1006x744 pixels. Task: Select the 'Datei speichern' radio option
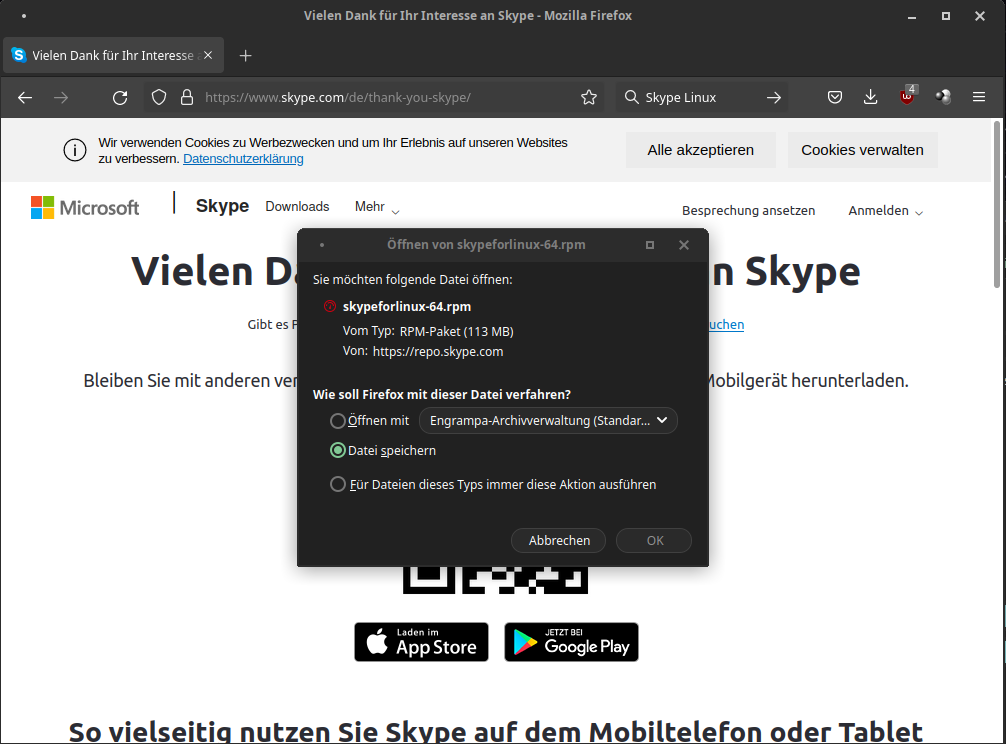point(338,450)
